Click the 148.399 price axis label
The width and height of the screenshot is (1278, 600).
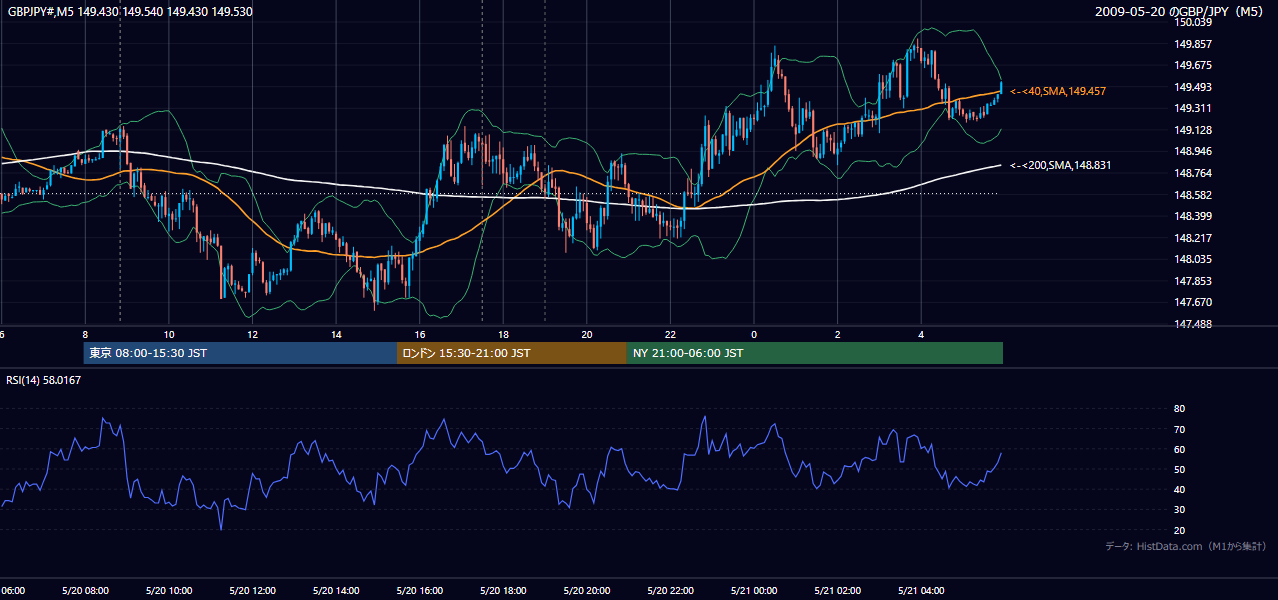click(x=1193, y=216)
